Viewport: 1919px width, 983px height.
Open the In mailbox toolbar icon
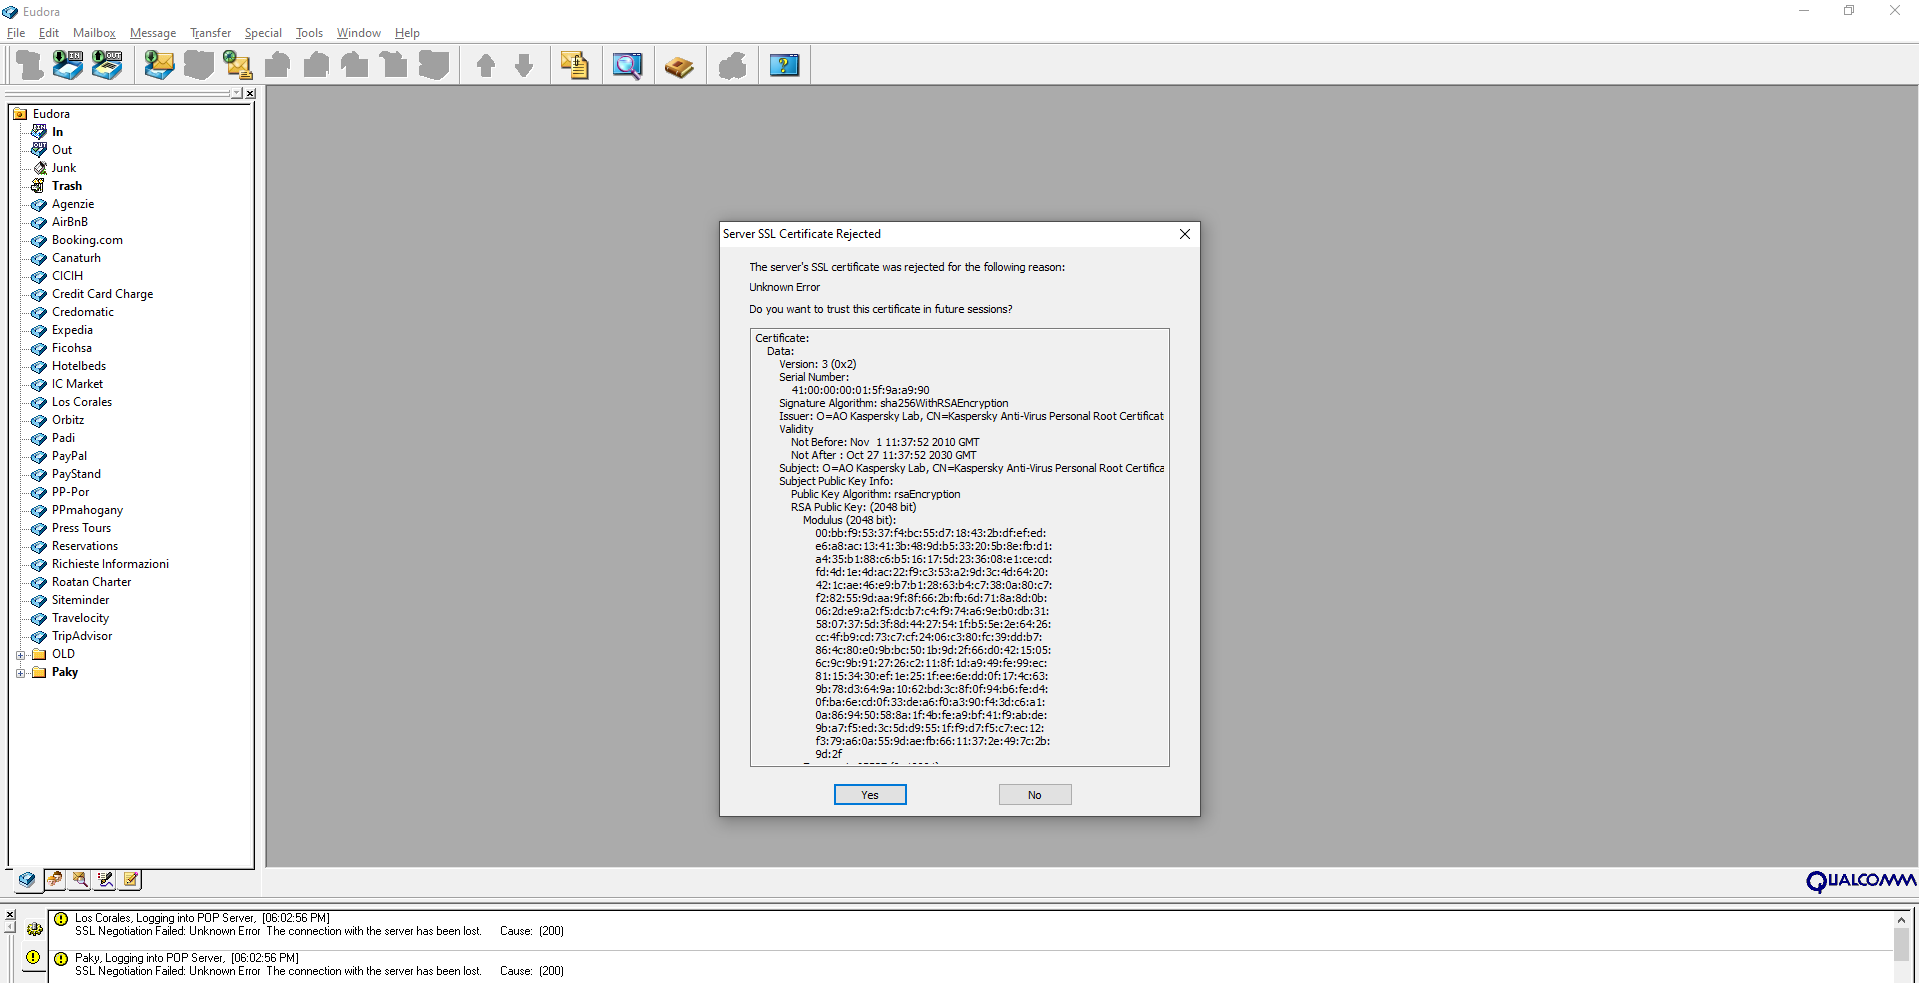(68, 65)
